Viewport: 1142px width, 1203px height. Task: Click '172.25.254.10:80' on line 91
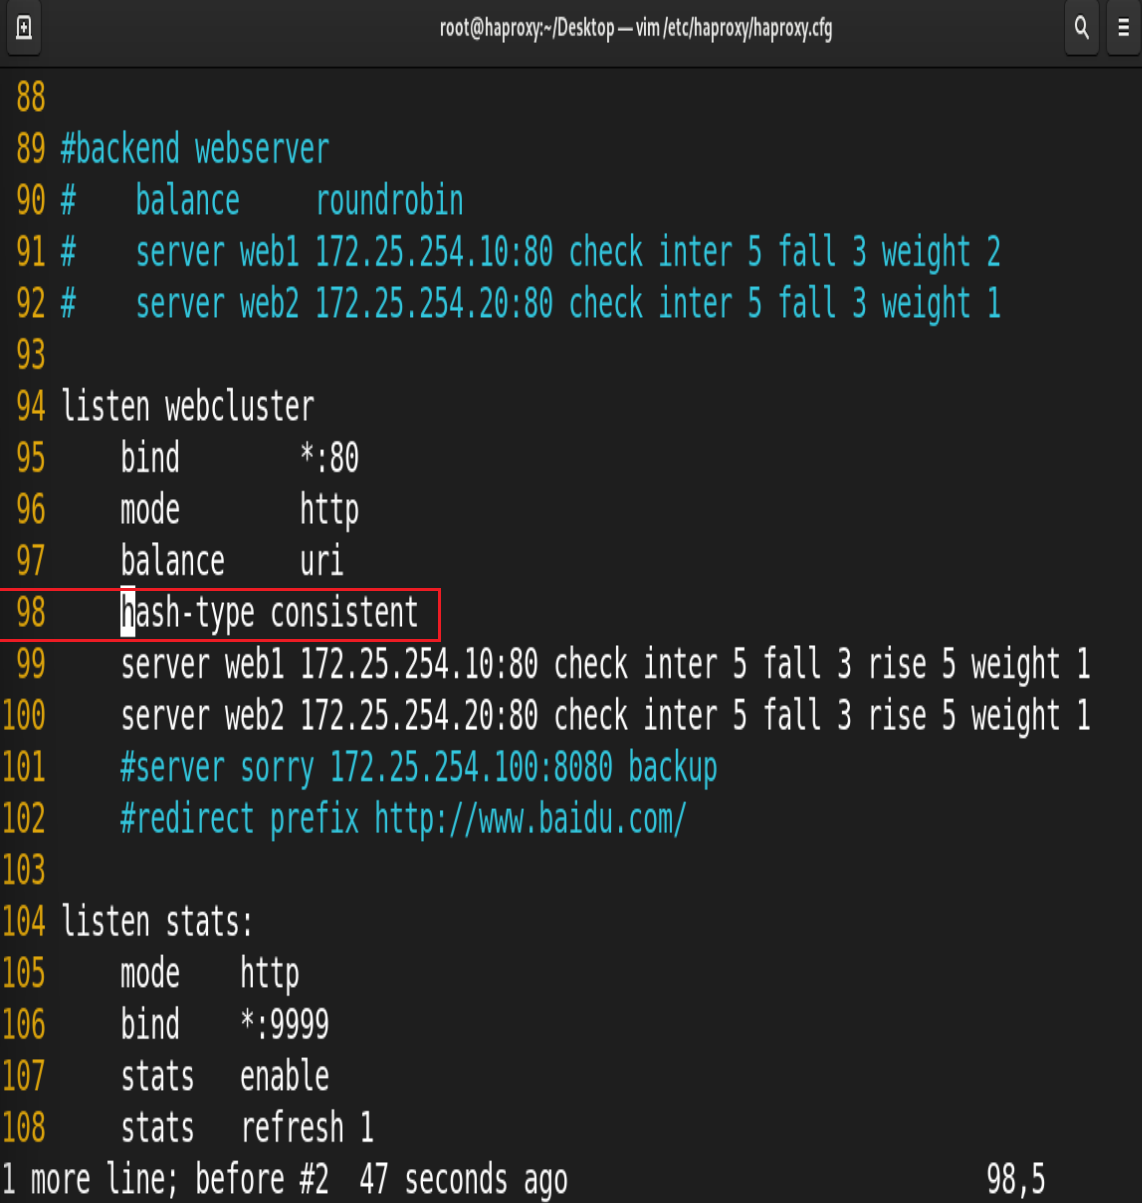434,252
